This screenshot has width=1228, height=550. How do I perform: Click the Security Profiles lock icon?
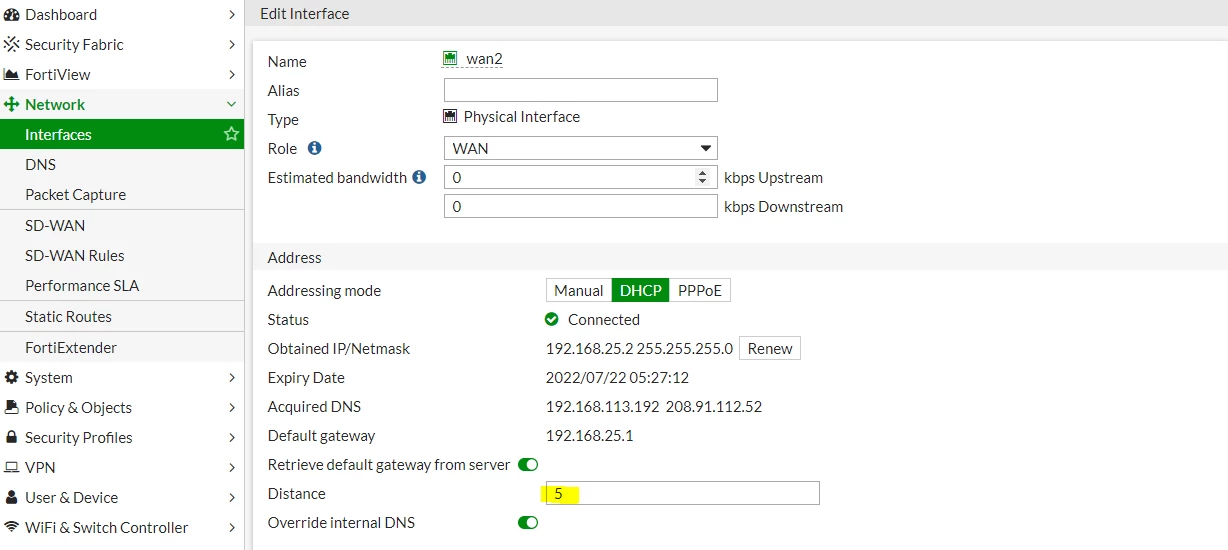point(12,438)
